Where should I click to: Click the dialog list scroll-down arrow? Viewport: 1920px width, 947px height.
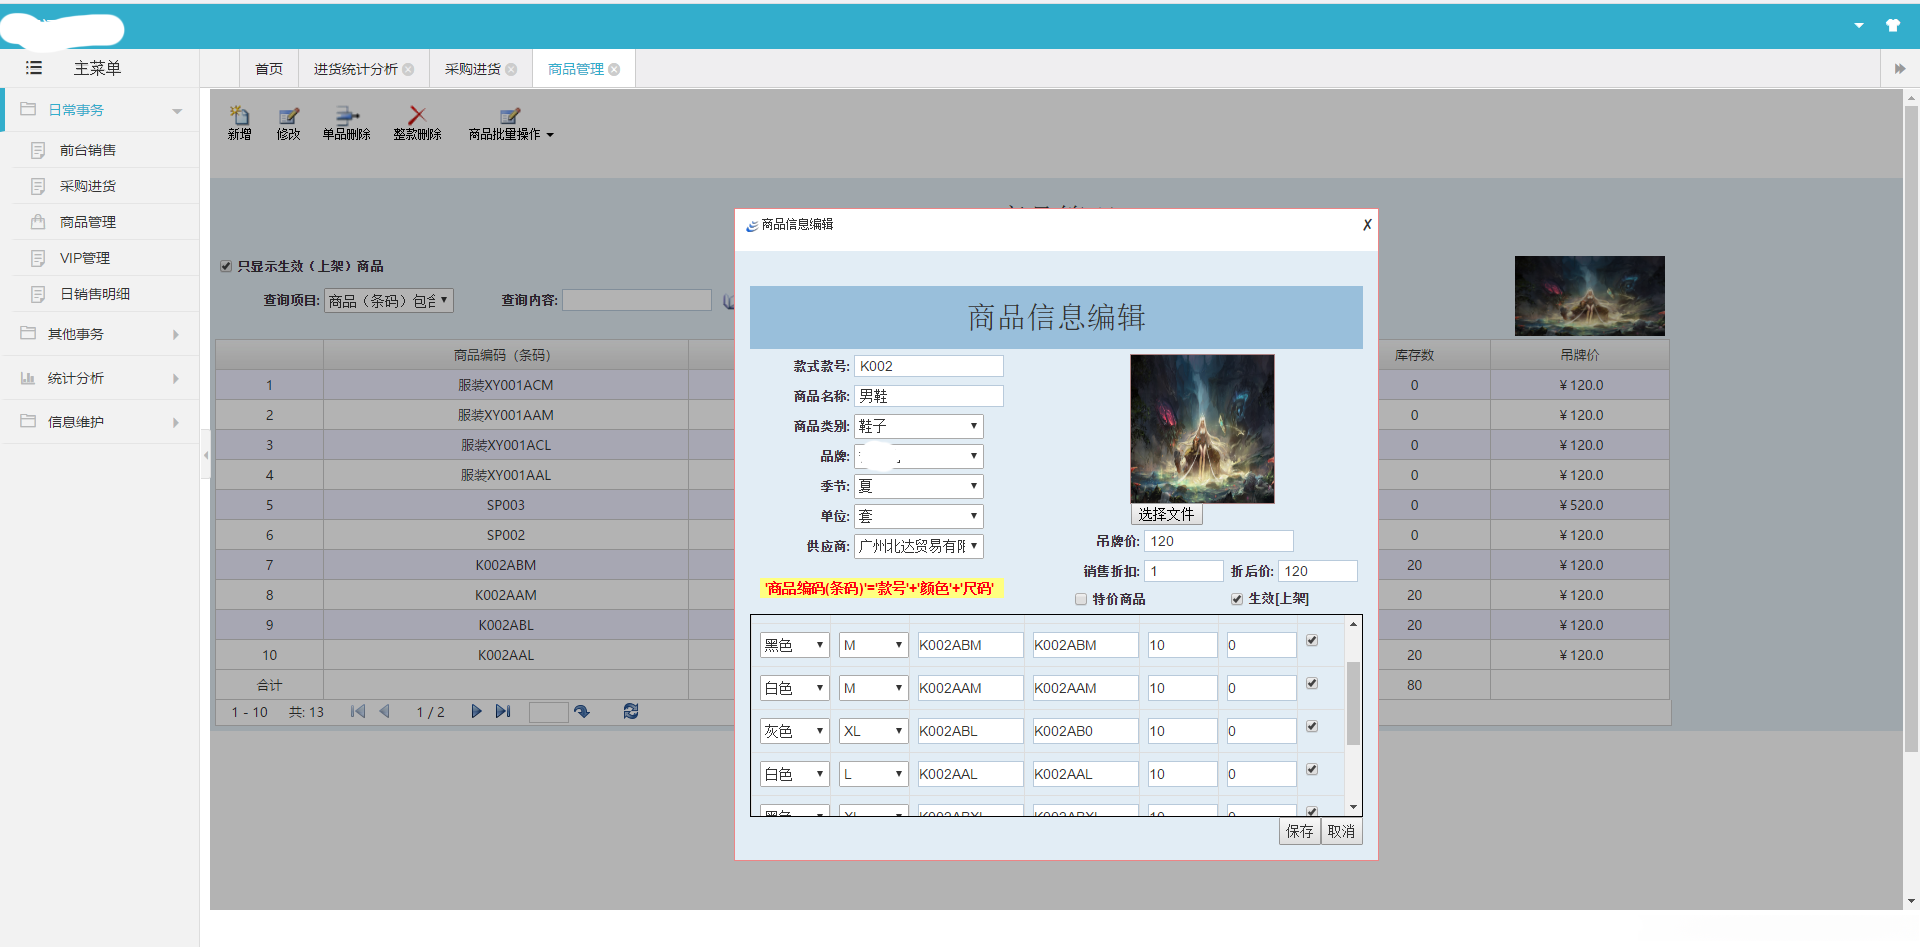click(x=1353, y=807)
